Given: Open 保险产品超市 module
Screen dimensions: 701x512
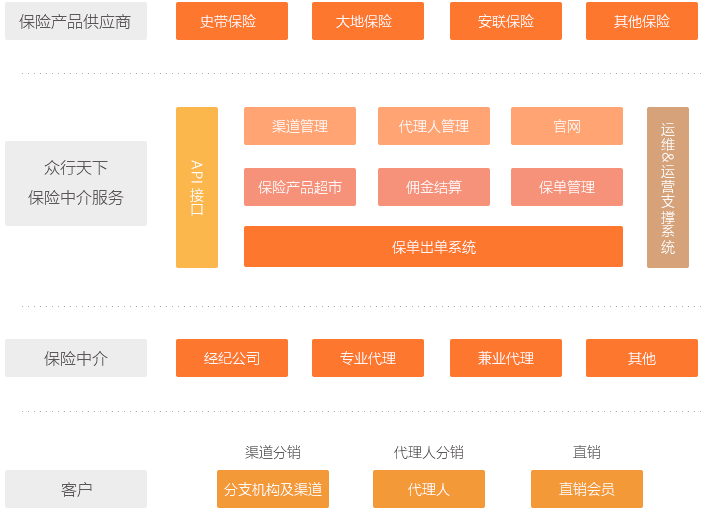Looking at the screenshot, I should (299, 187).
